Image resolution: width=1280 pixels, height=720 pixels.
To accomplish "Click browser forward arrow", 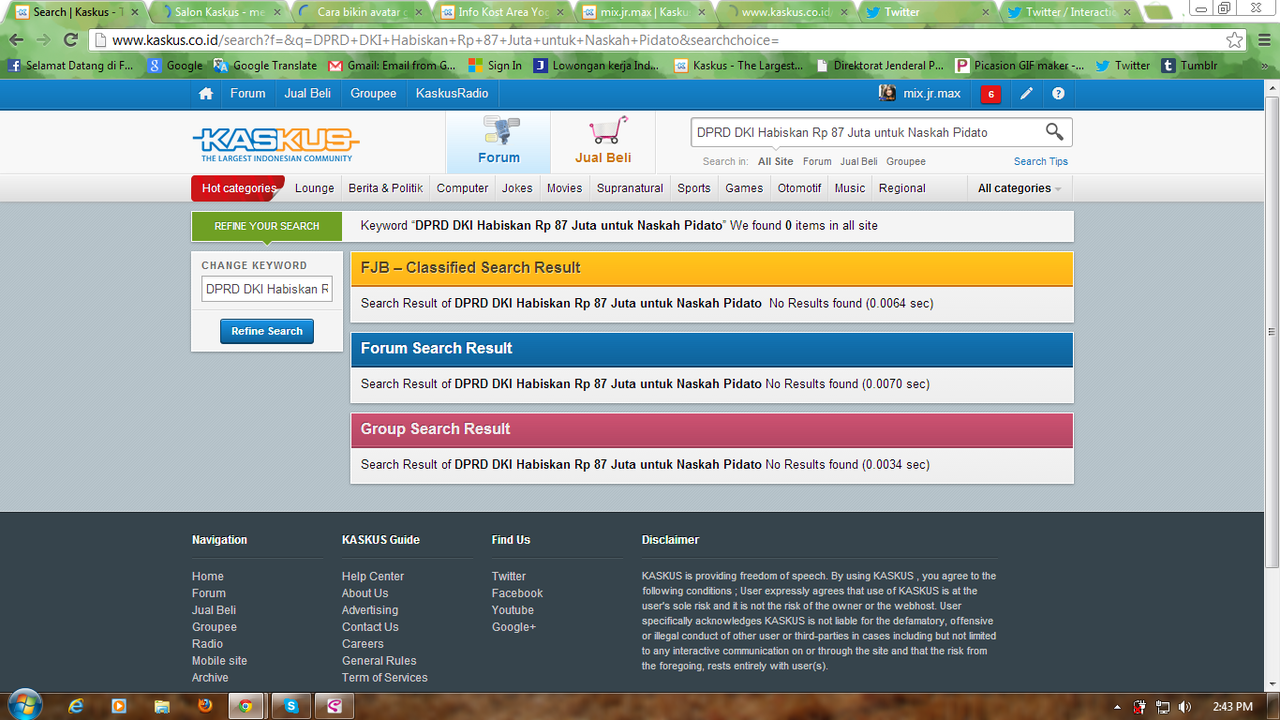I will (x=43, y=40).
